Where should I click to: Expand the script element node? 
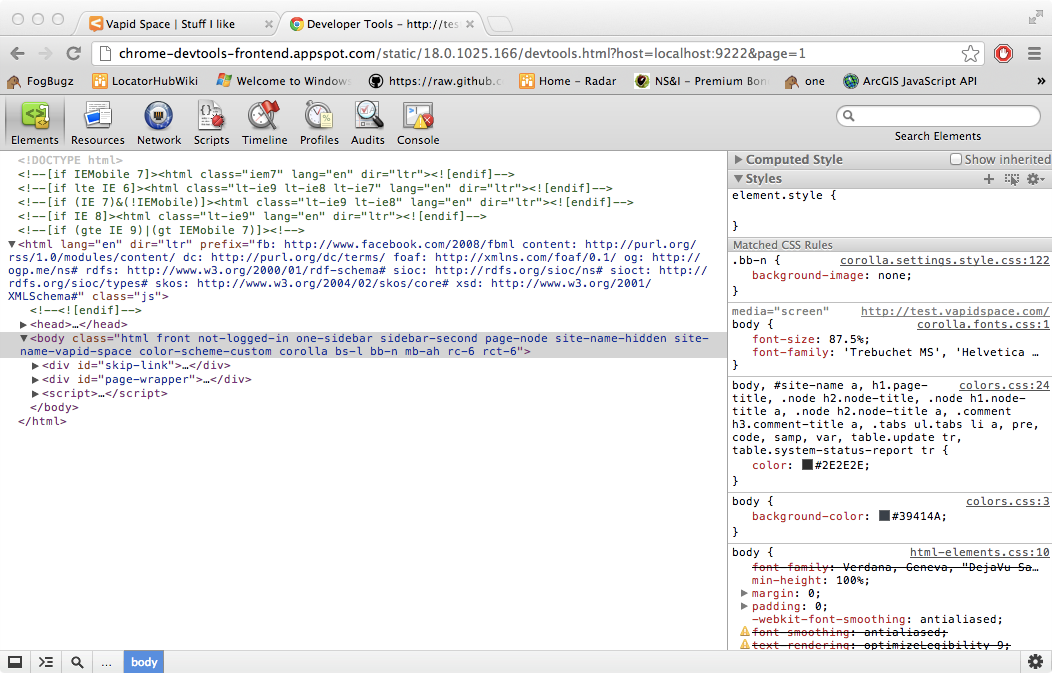pos(36,394)
